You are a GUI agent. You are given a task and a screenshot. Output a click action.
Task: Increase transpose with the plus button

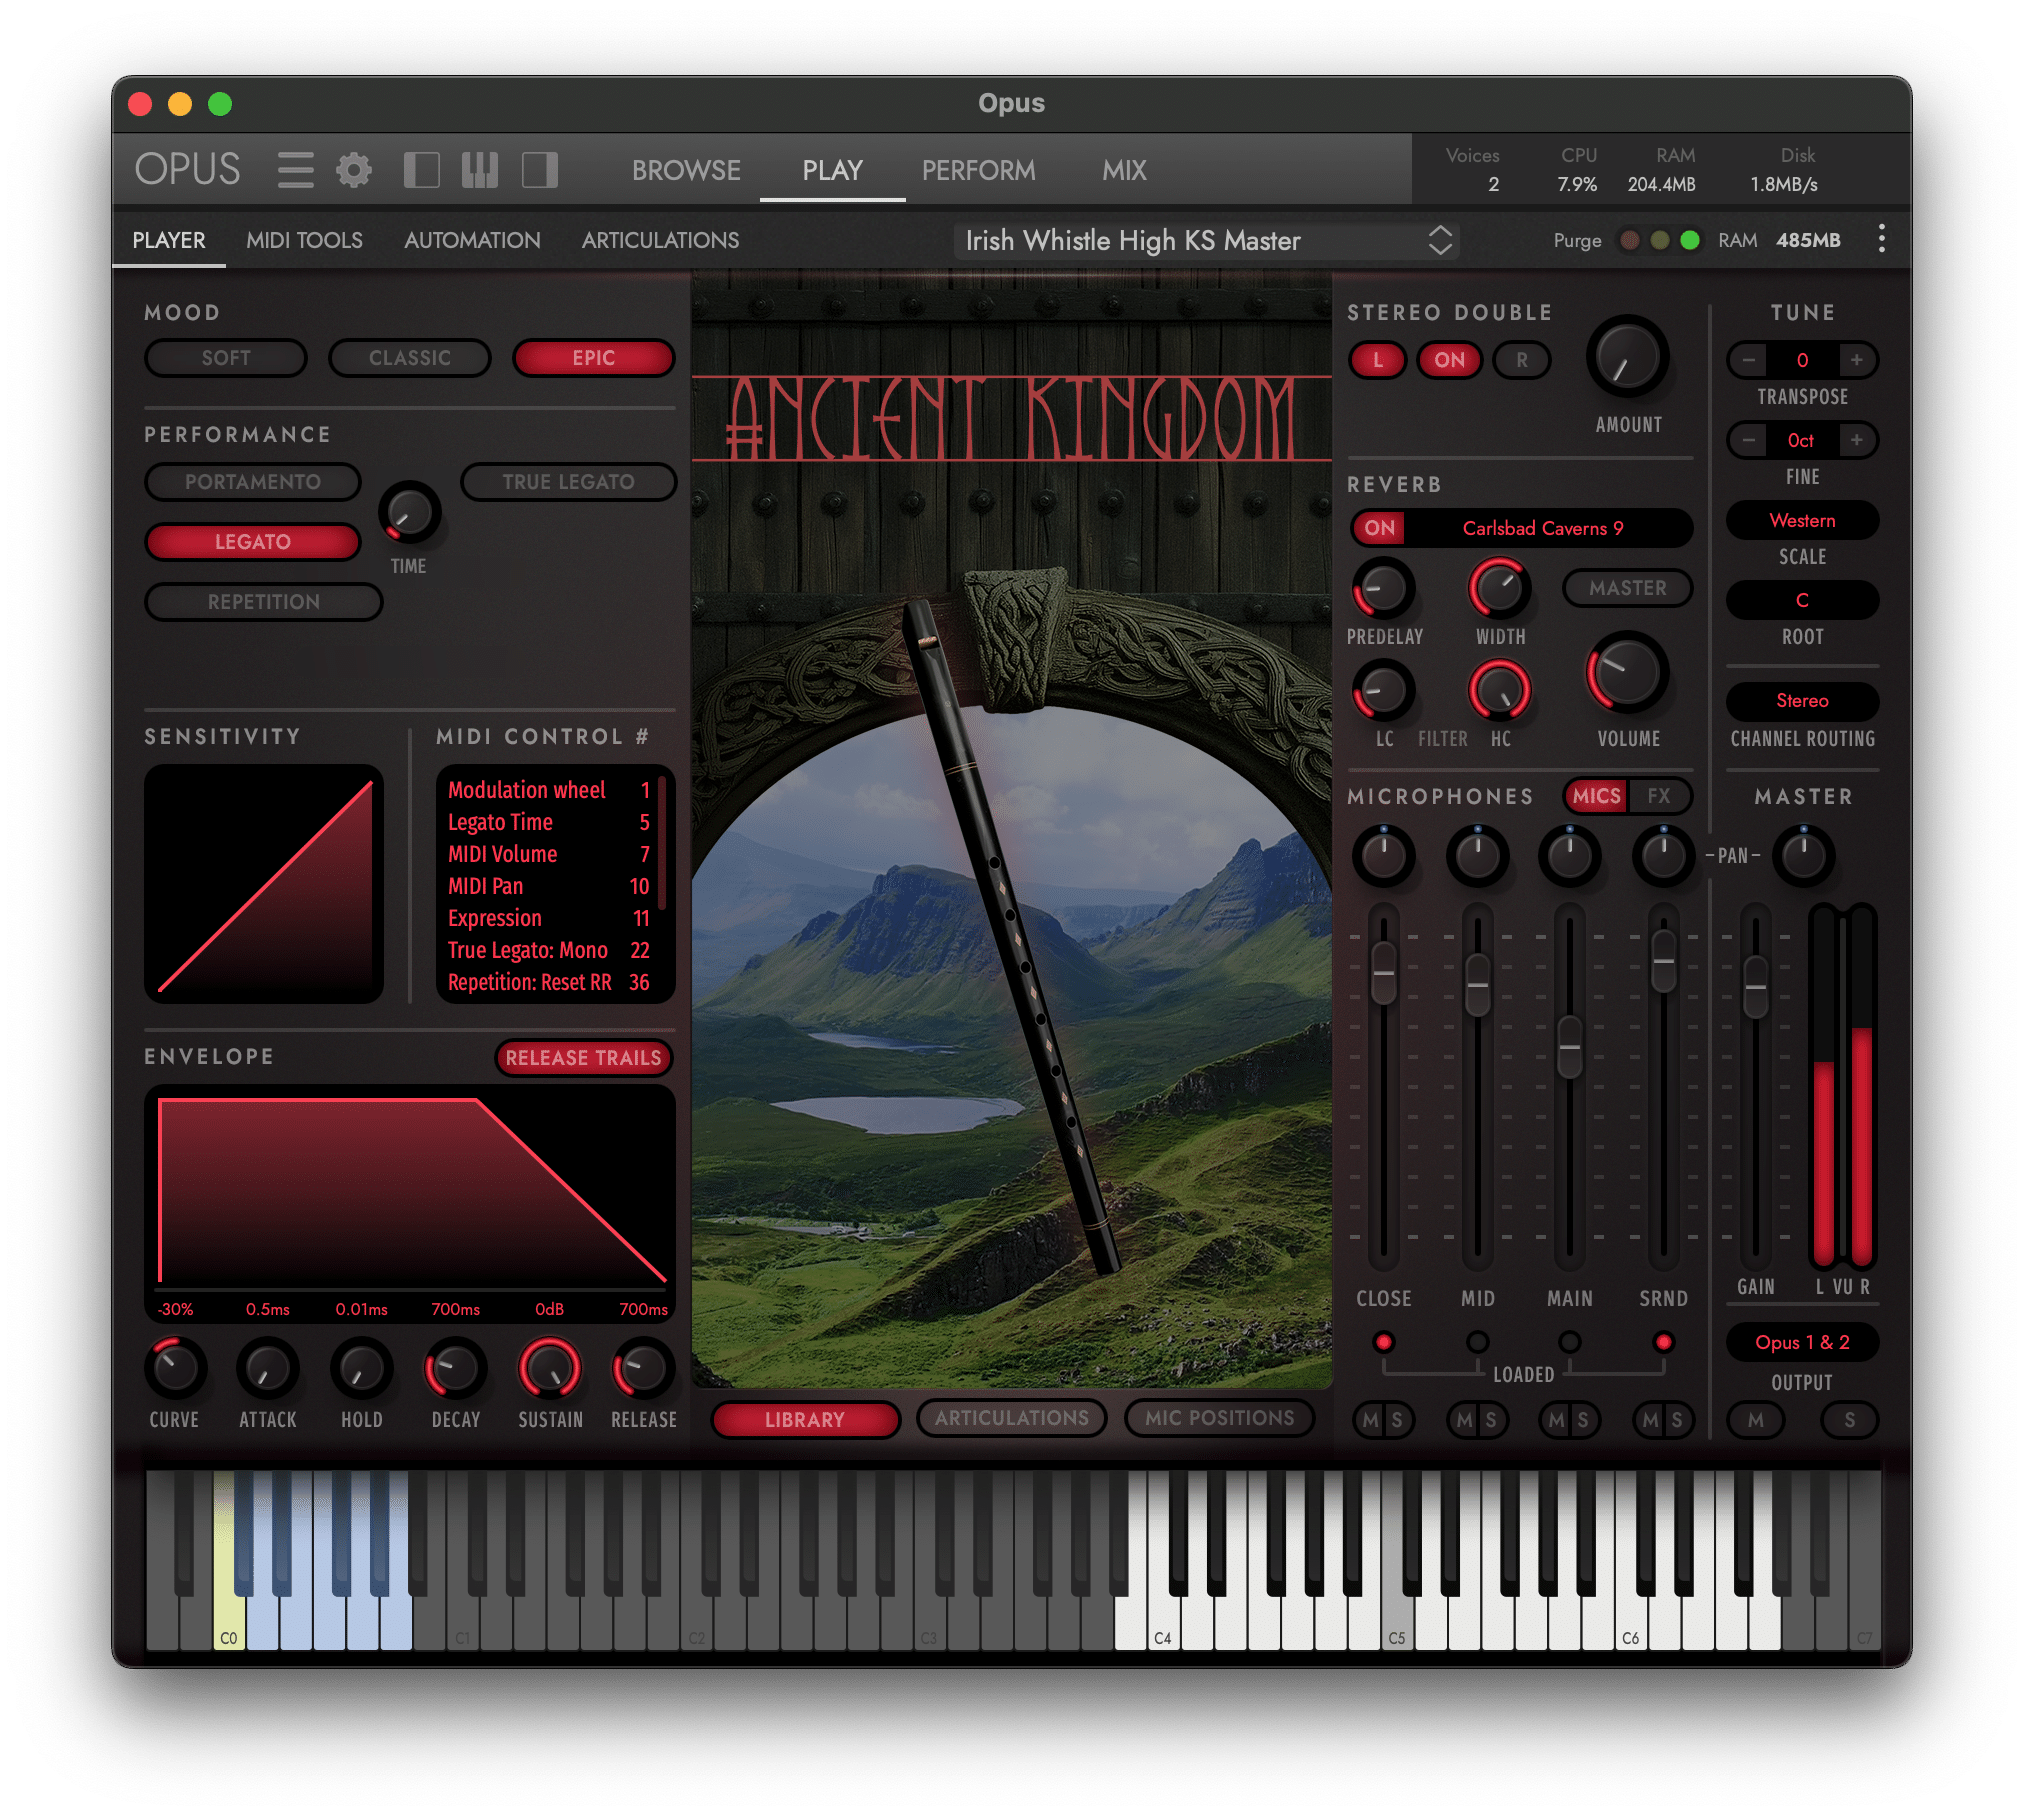point(1856,360)
